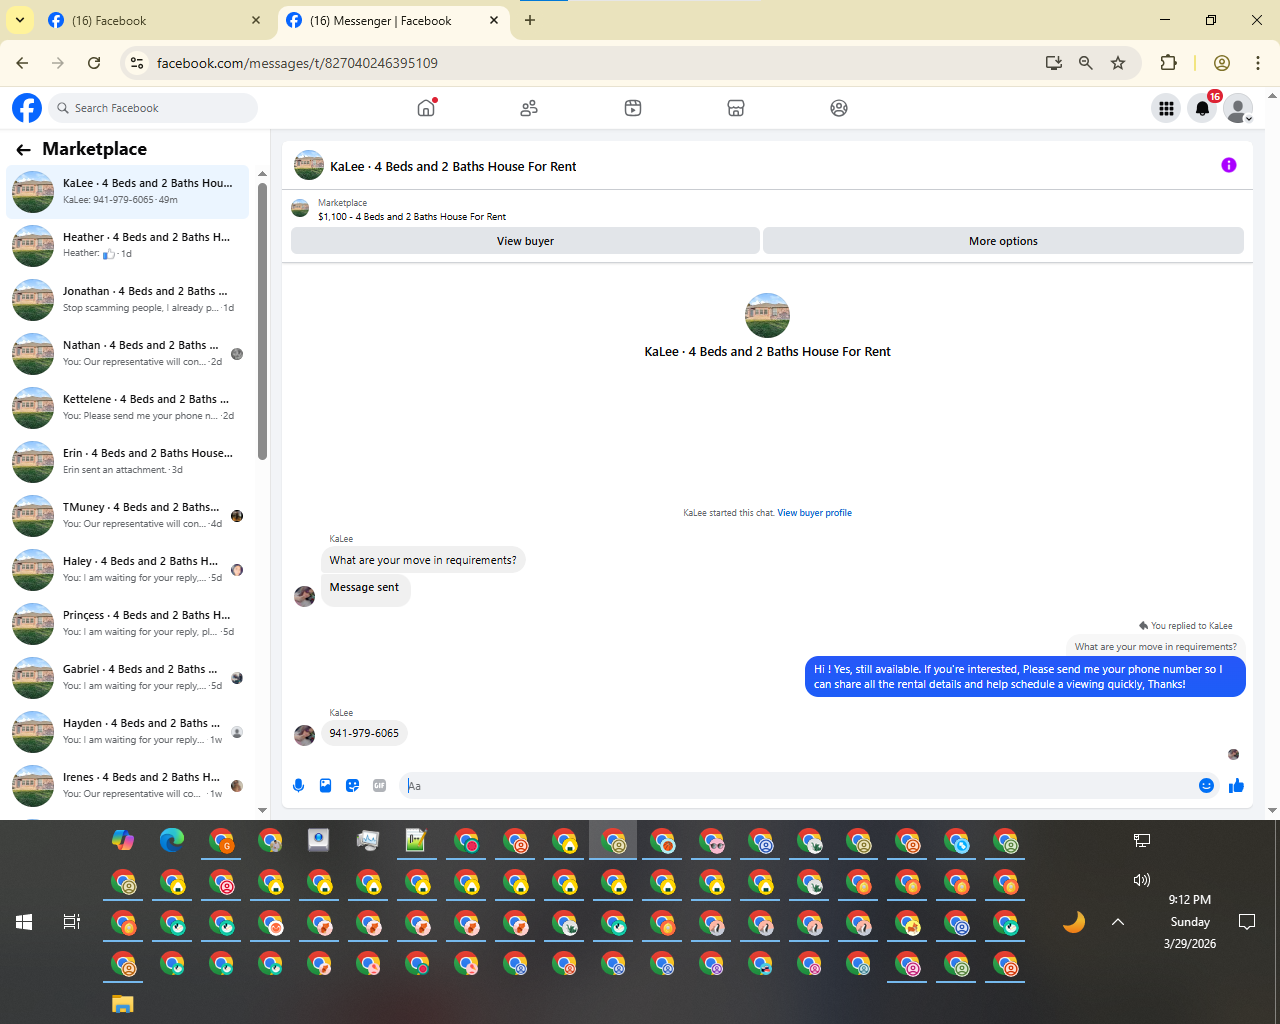
Task: Open the Windows Start menu
Action: [x=24, y=922]
